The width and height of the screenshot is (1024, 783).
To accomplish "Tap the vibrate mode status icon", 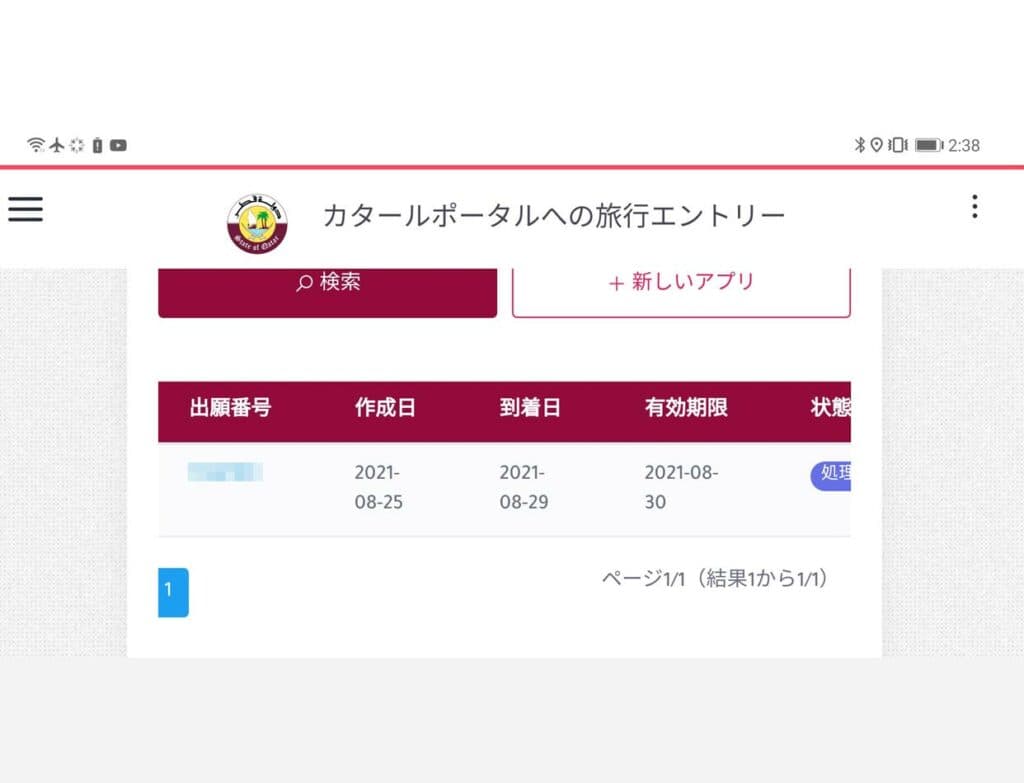I will [x=898, y=145].
